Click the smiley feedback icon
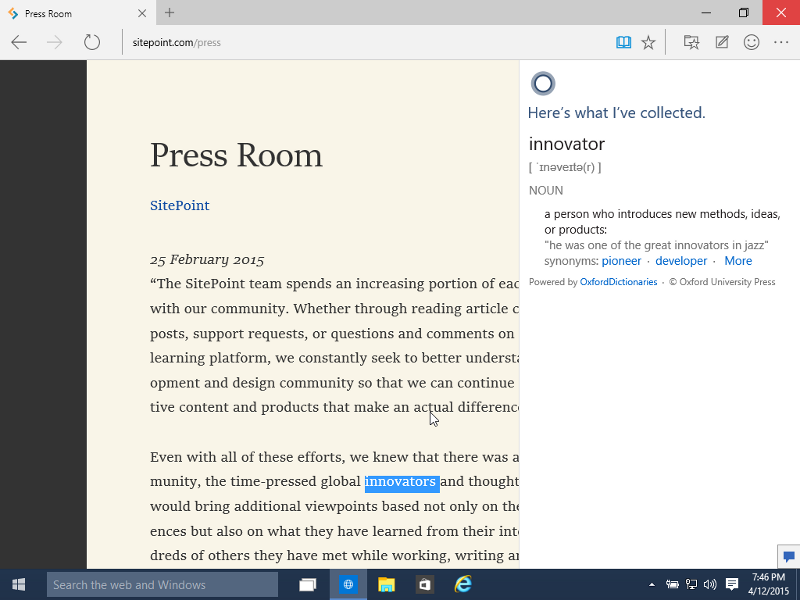 pyautogui.click(x=751, y=42)
